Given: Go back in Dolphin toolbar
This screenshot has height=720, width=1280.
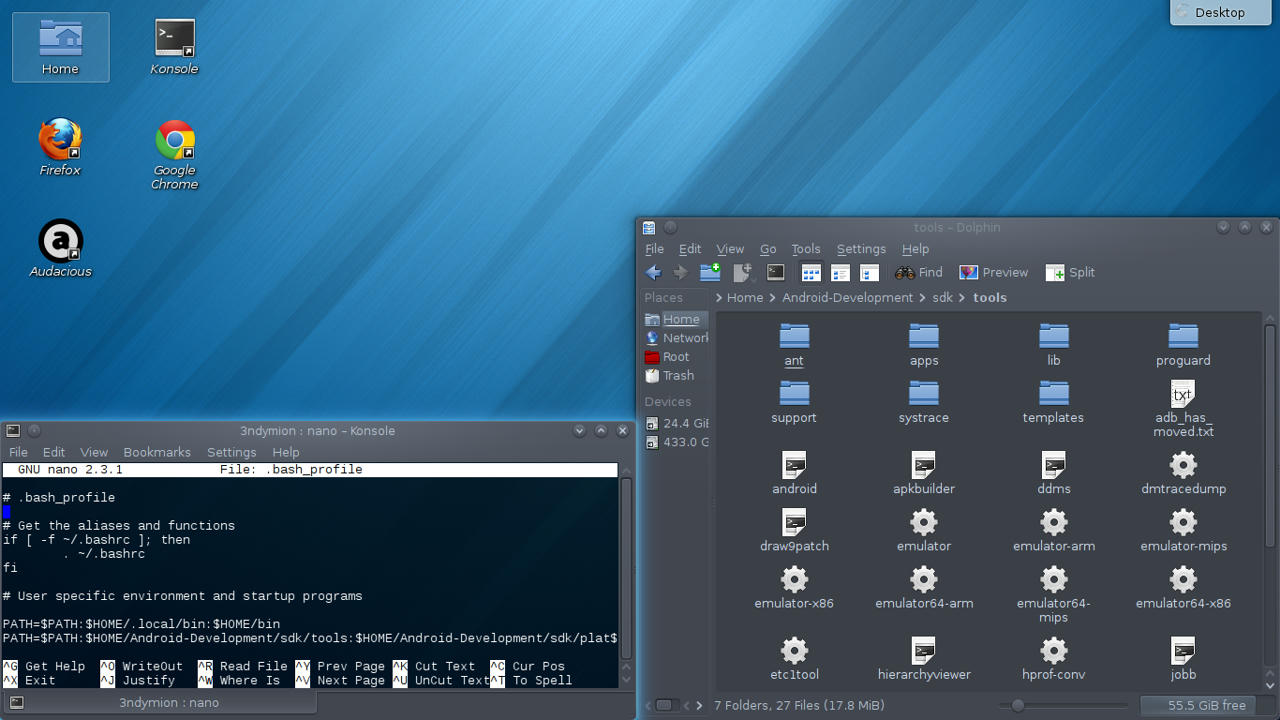Looking at the screenshot, I should click(654, 272).
